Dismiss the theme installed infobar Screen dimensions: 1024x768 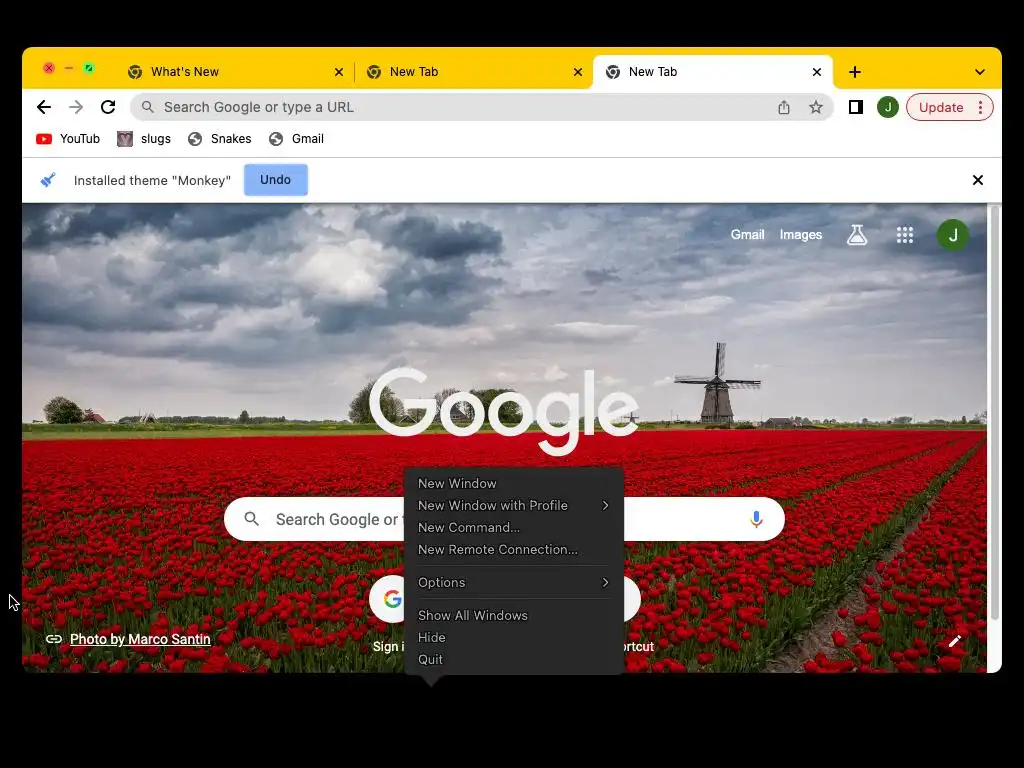(978, 180)
